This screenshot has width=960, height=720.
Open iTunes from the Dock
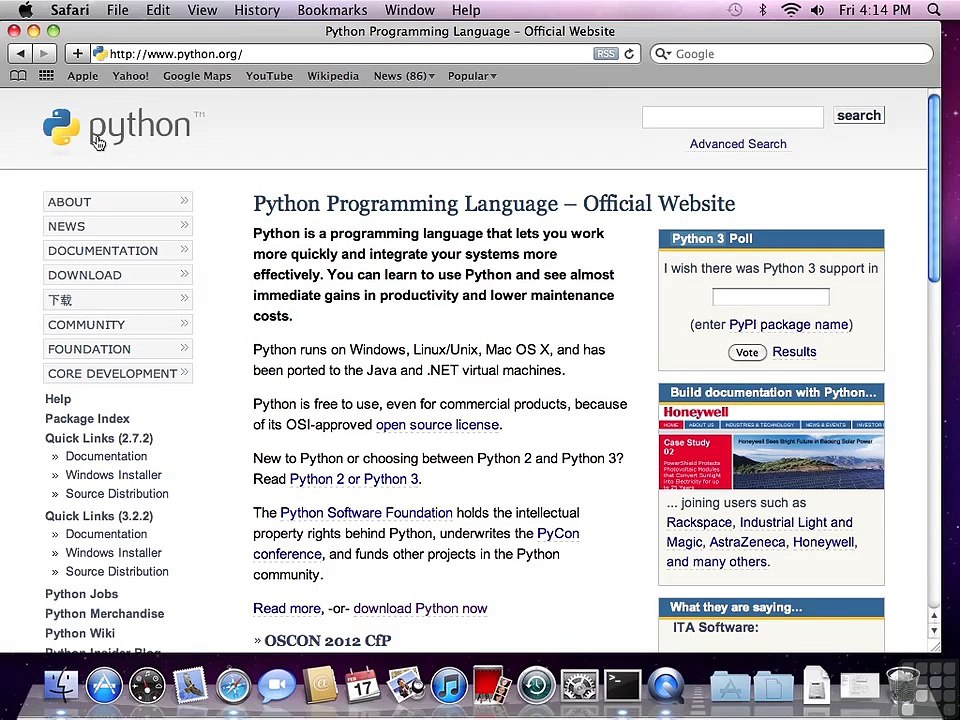[x=449, y=685]
